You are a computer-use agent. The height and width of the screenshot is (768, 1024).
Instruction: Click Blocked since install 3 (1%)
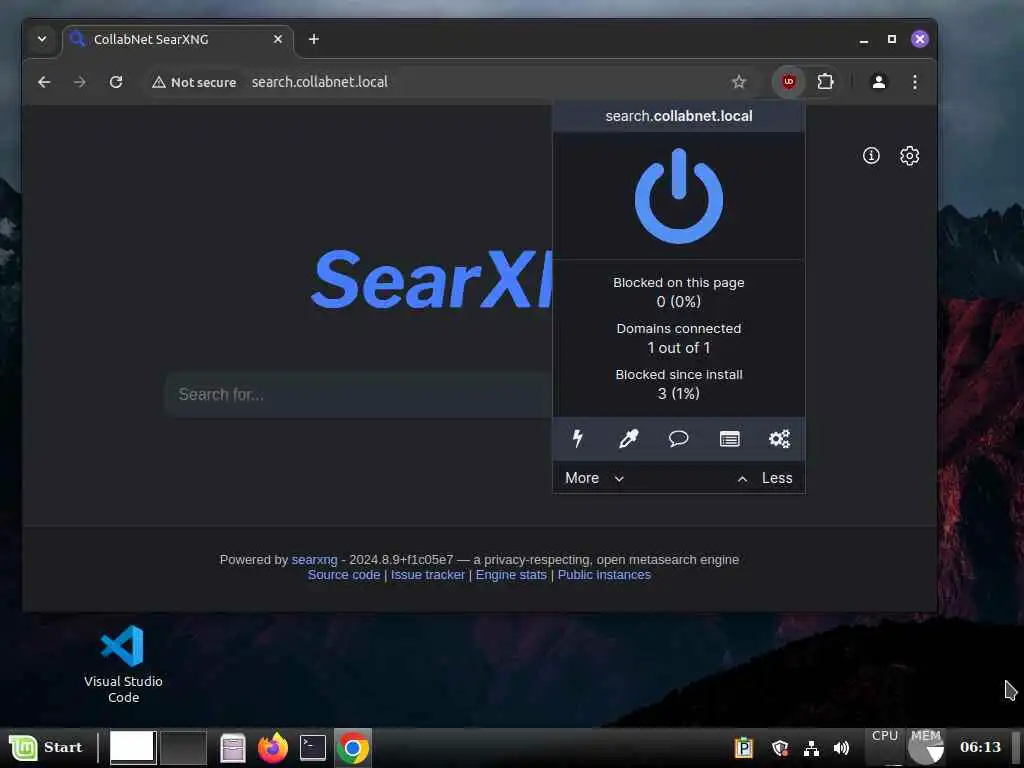tap(679, 384)
